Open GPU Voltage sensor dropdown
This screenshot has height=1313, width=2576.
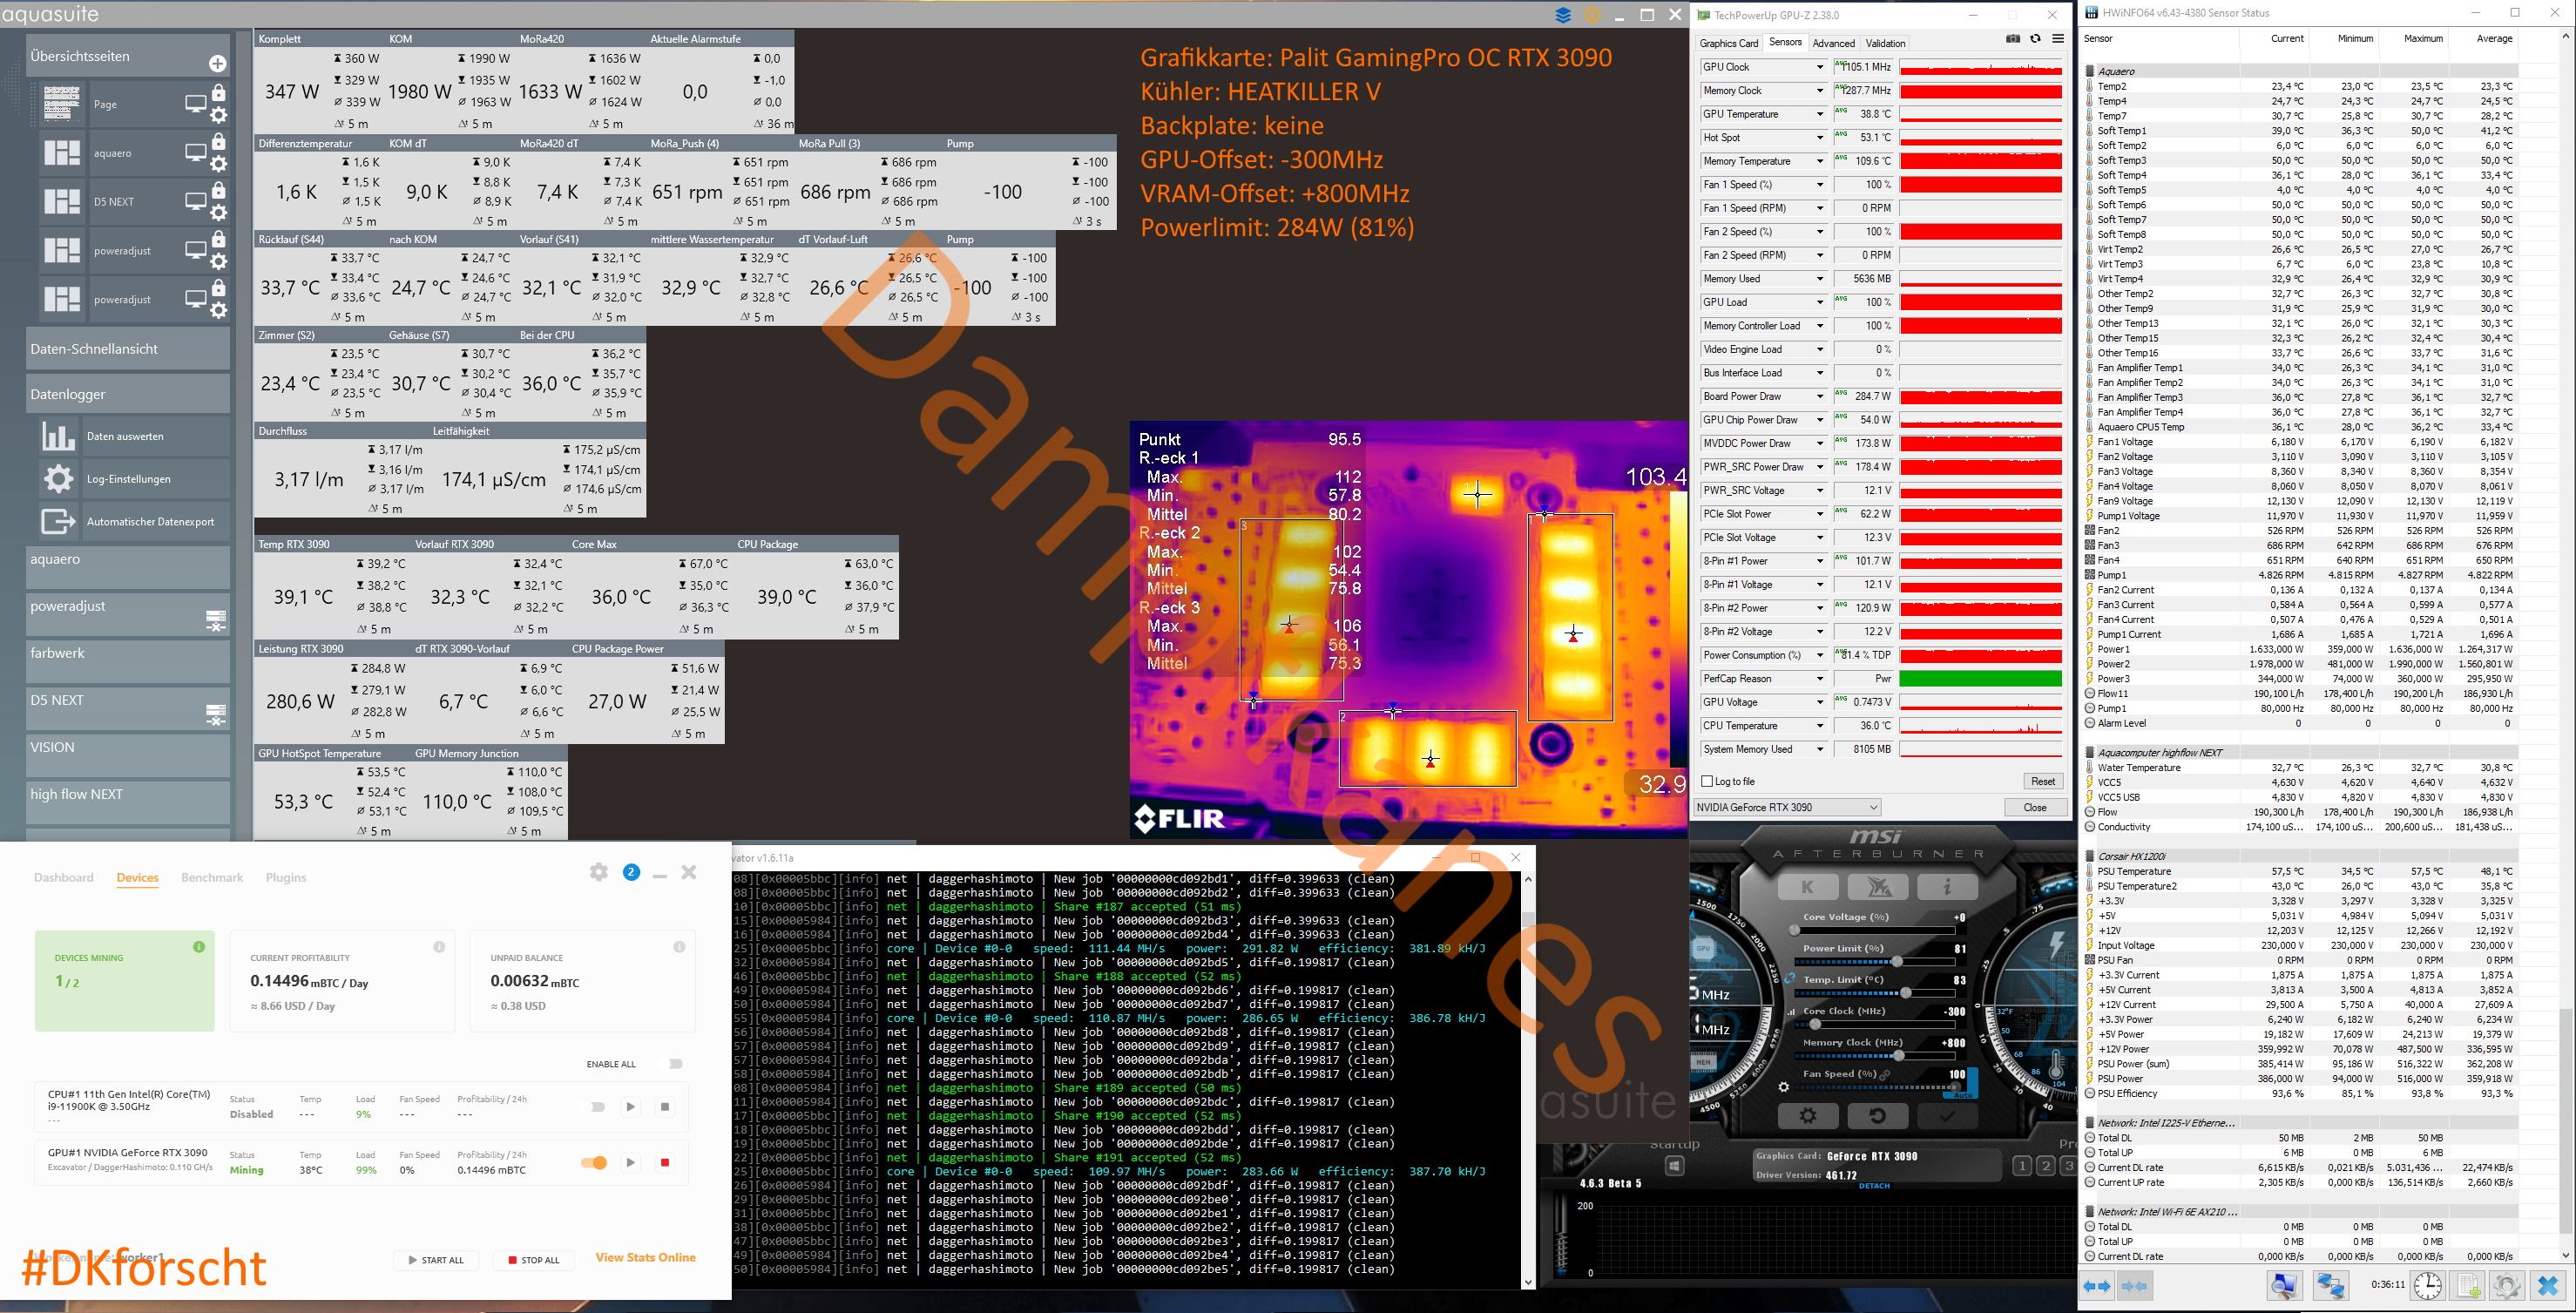1820,702
